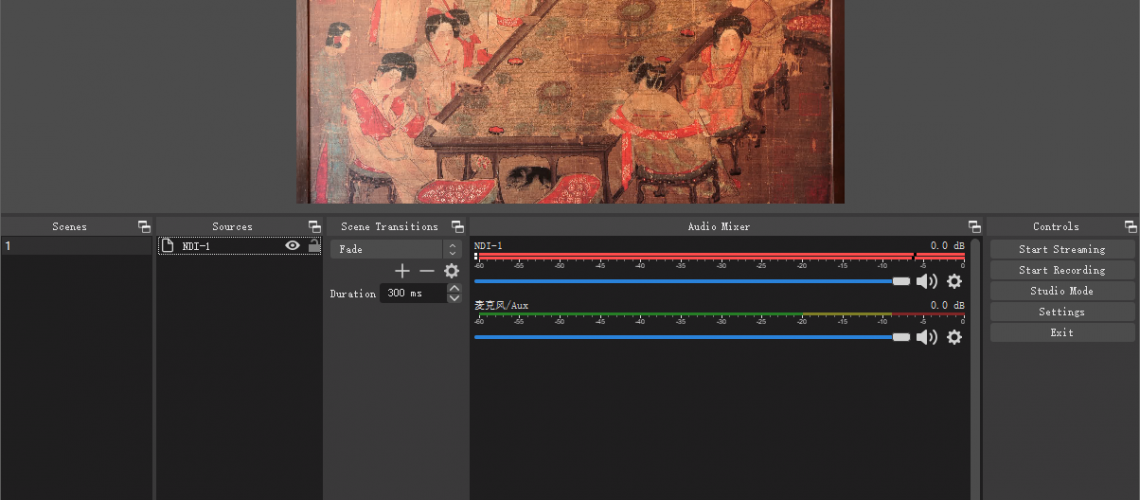
Task: Click the Duration 300 ms field
Action: 413,294
